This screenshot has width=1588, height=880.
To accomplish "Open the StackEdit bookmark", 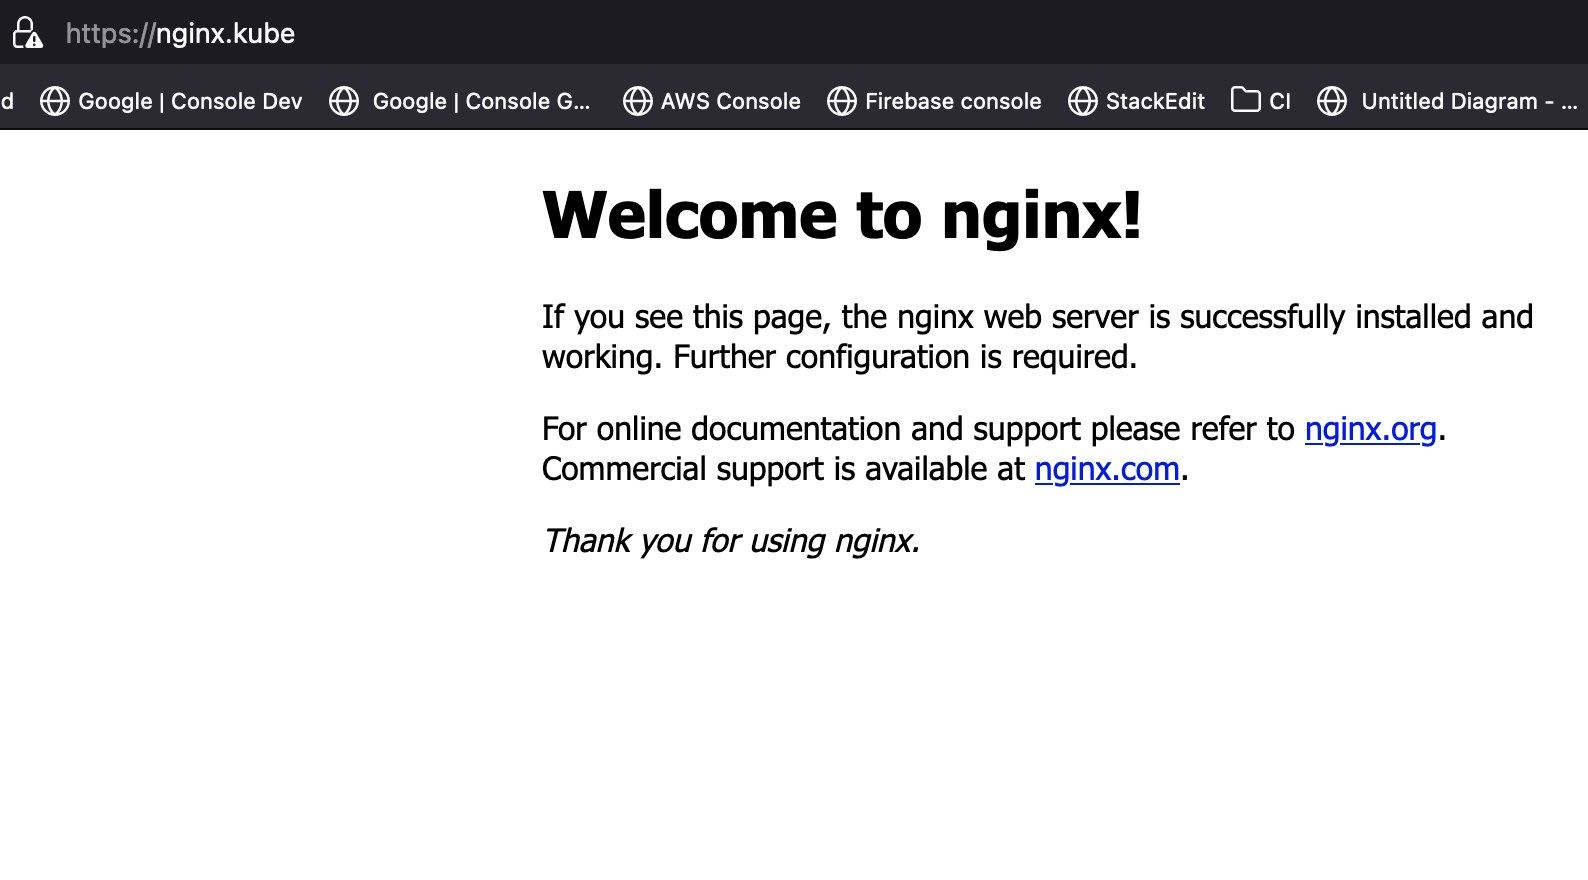I will (x=1136, y=101).
